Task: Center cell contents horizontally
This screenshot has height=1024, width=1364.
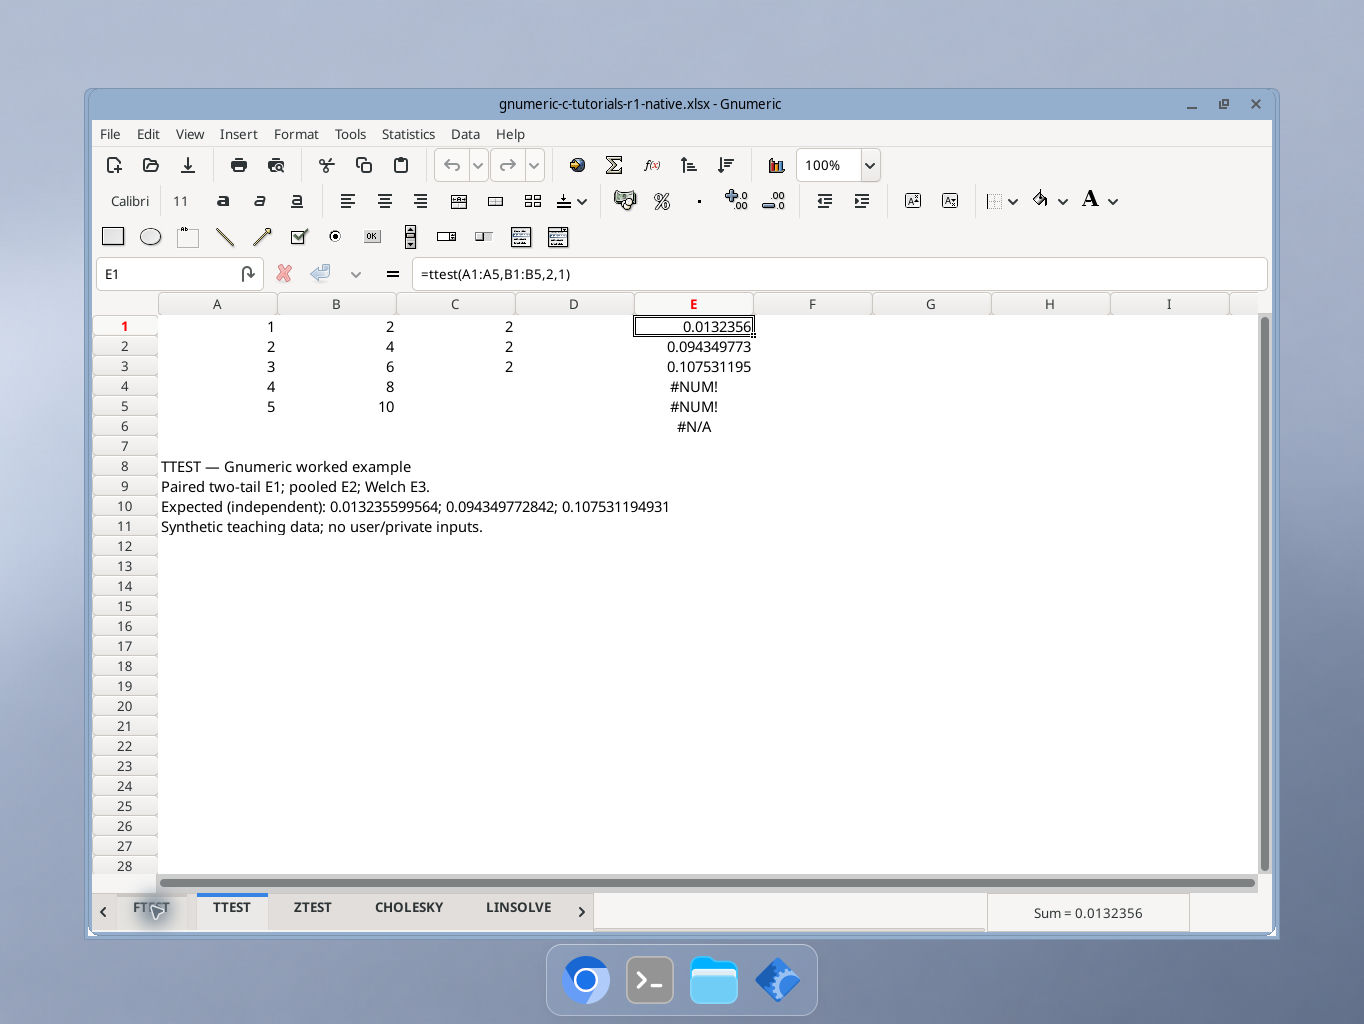Action: (385, 201)
